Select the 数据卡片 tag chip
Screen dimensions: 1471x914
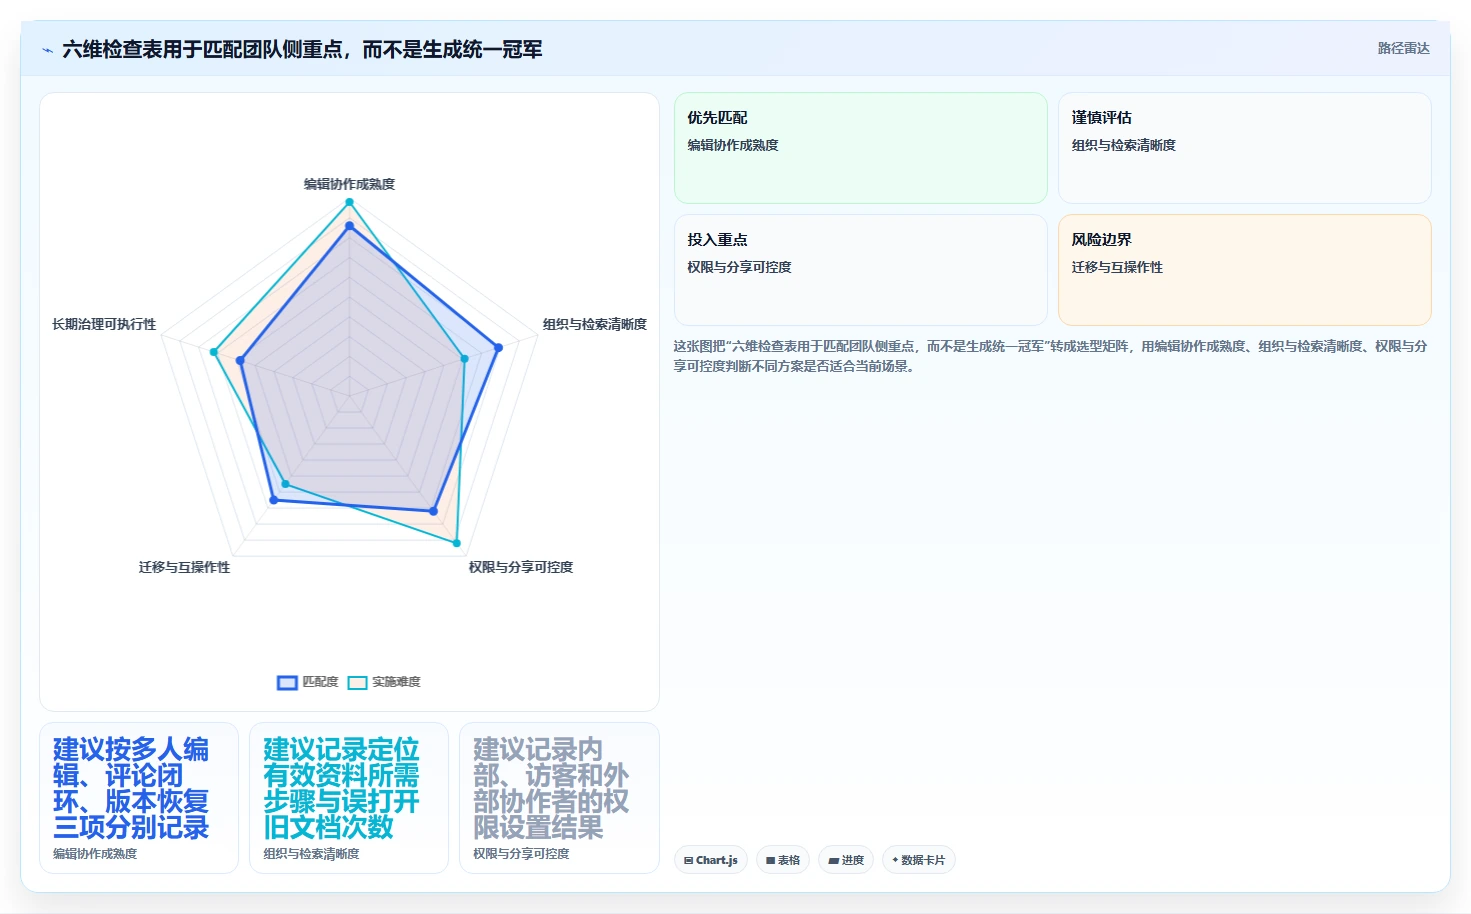[918, 860]
